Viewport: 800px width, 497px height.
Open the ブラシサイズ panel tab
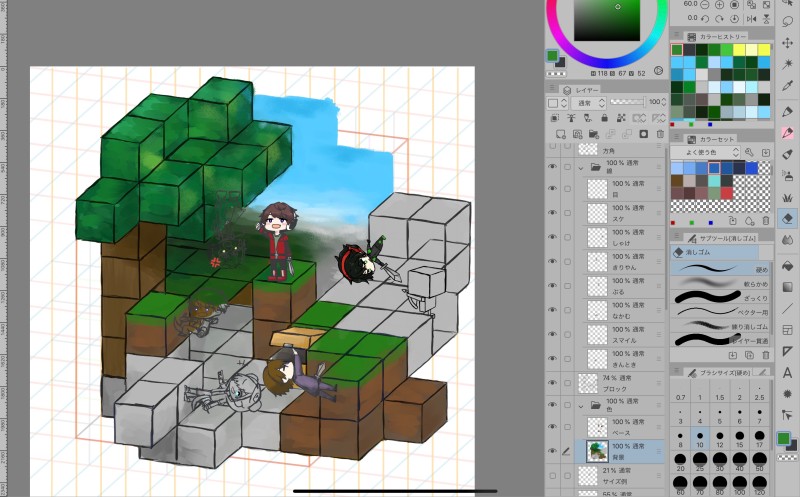[719, 373]
